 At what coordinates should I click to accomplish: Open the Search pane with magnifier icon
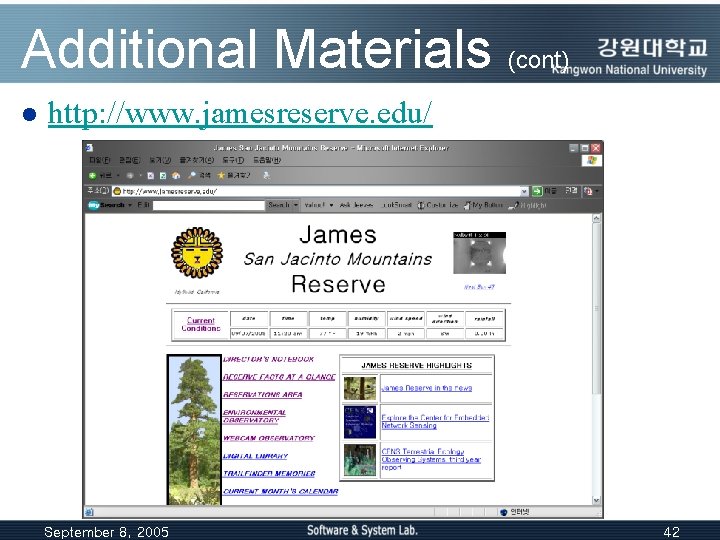192,175
